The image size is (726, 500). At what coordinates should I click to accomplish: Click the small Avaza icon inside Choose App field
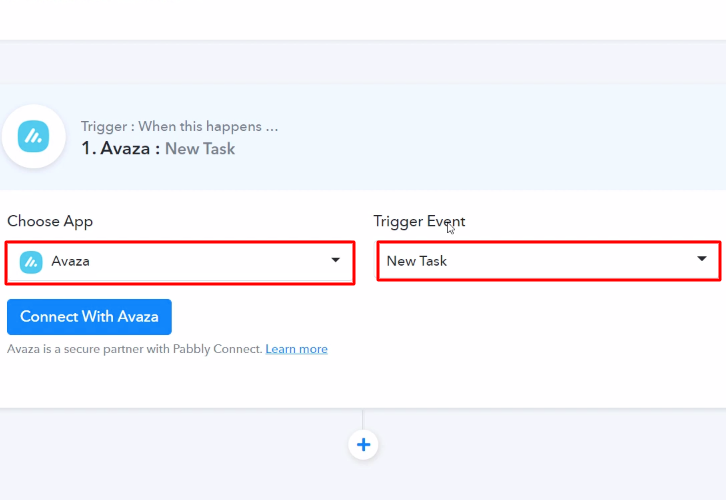click(x=31, y=262)
